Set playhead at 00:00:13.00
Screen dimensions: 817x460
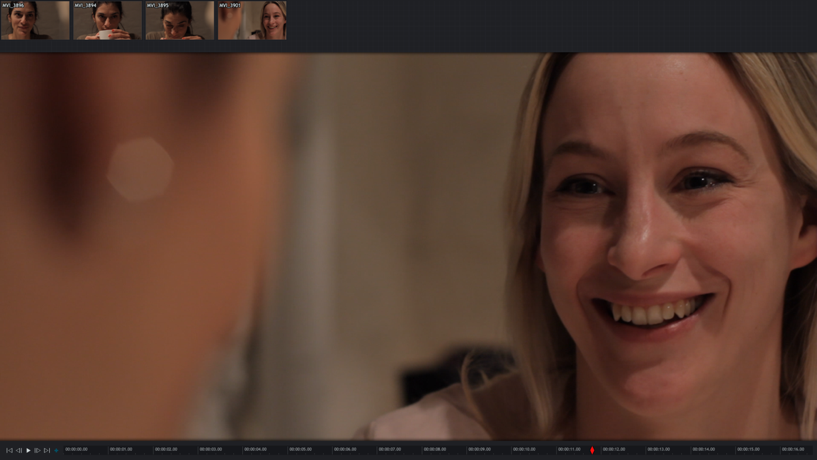click(x=659, y=450)
